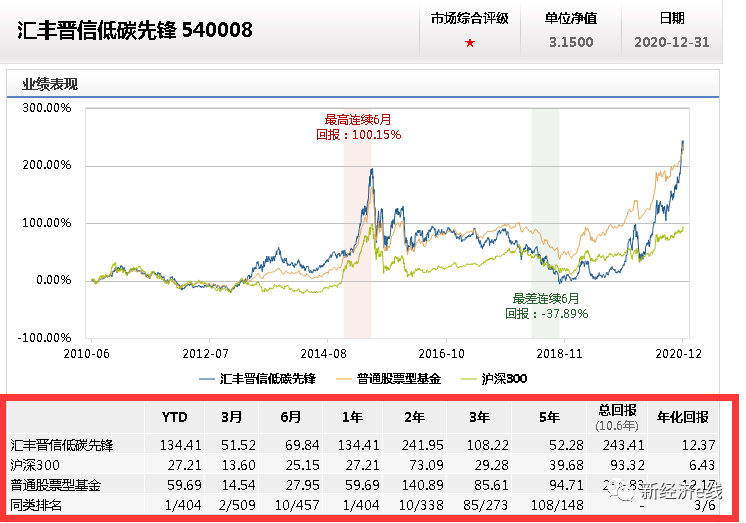The height and width of the screenshot is (523, 746).
Task: Click the 2020-12 x-axis label
Action: 678,354
